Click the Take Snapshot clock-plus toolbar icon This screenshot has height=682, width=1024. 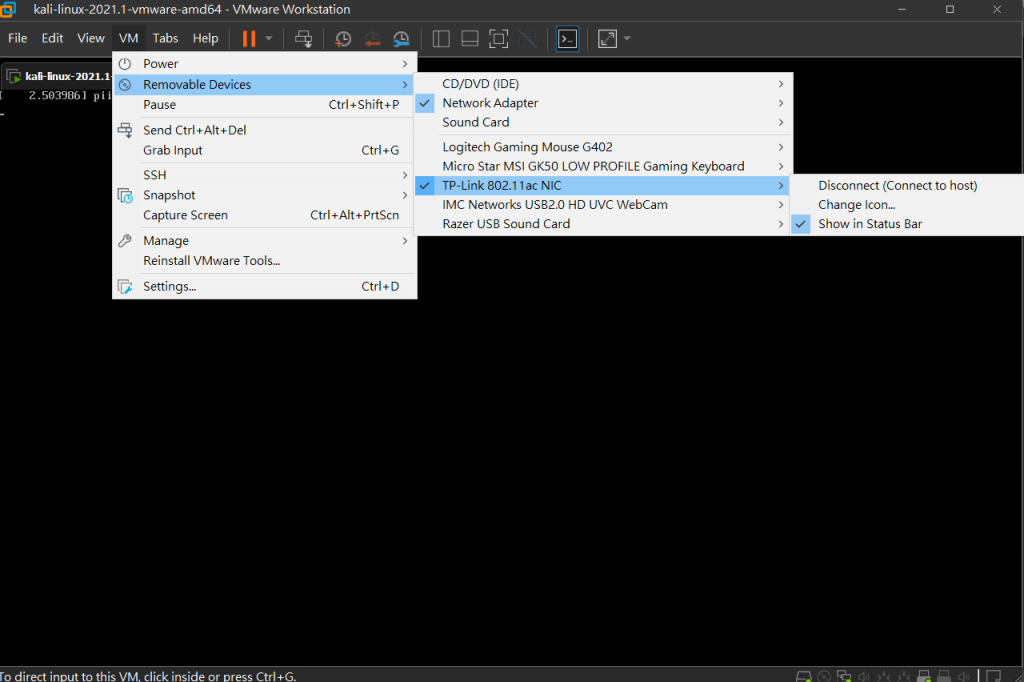tap(343, 39)
